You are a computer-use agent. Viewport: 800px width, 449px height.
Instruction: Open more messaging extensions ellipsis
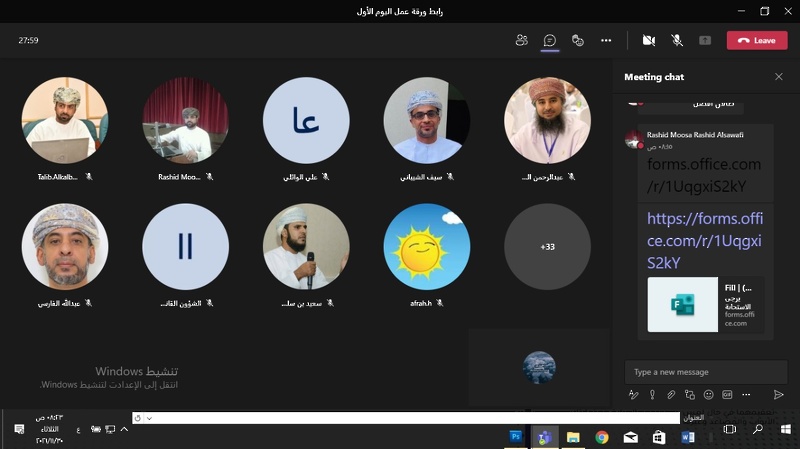click(x=746, y=394)
